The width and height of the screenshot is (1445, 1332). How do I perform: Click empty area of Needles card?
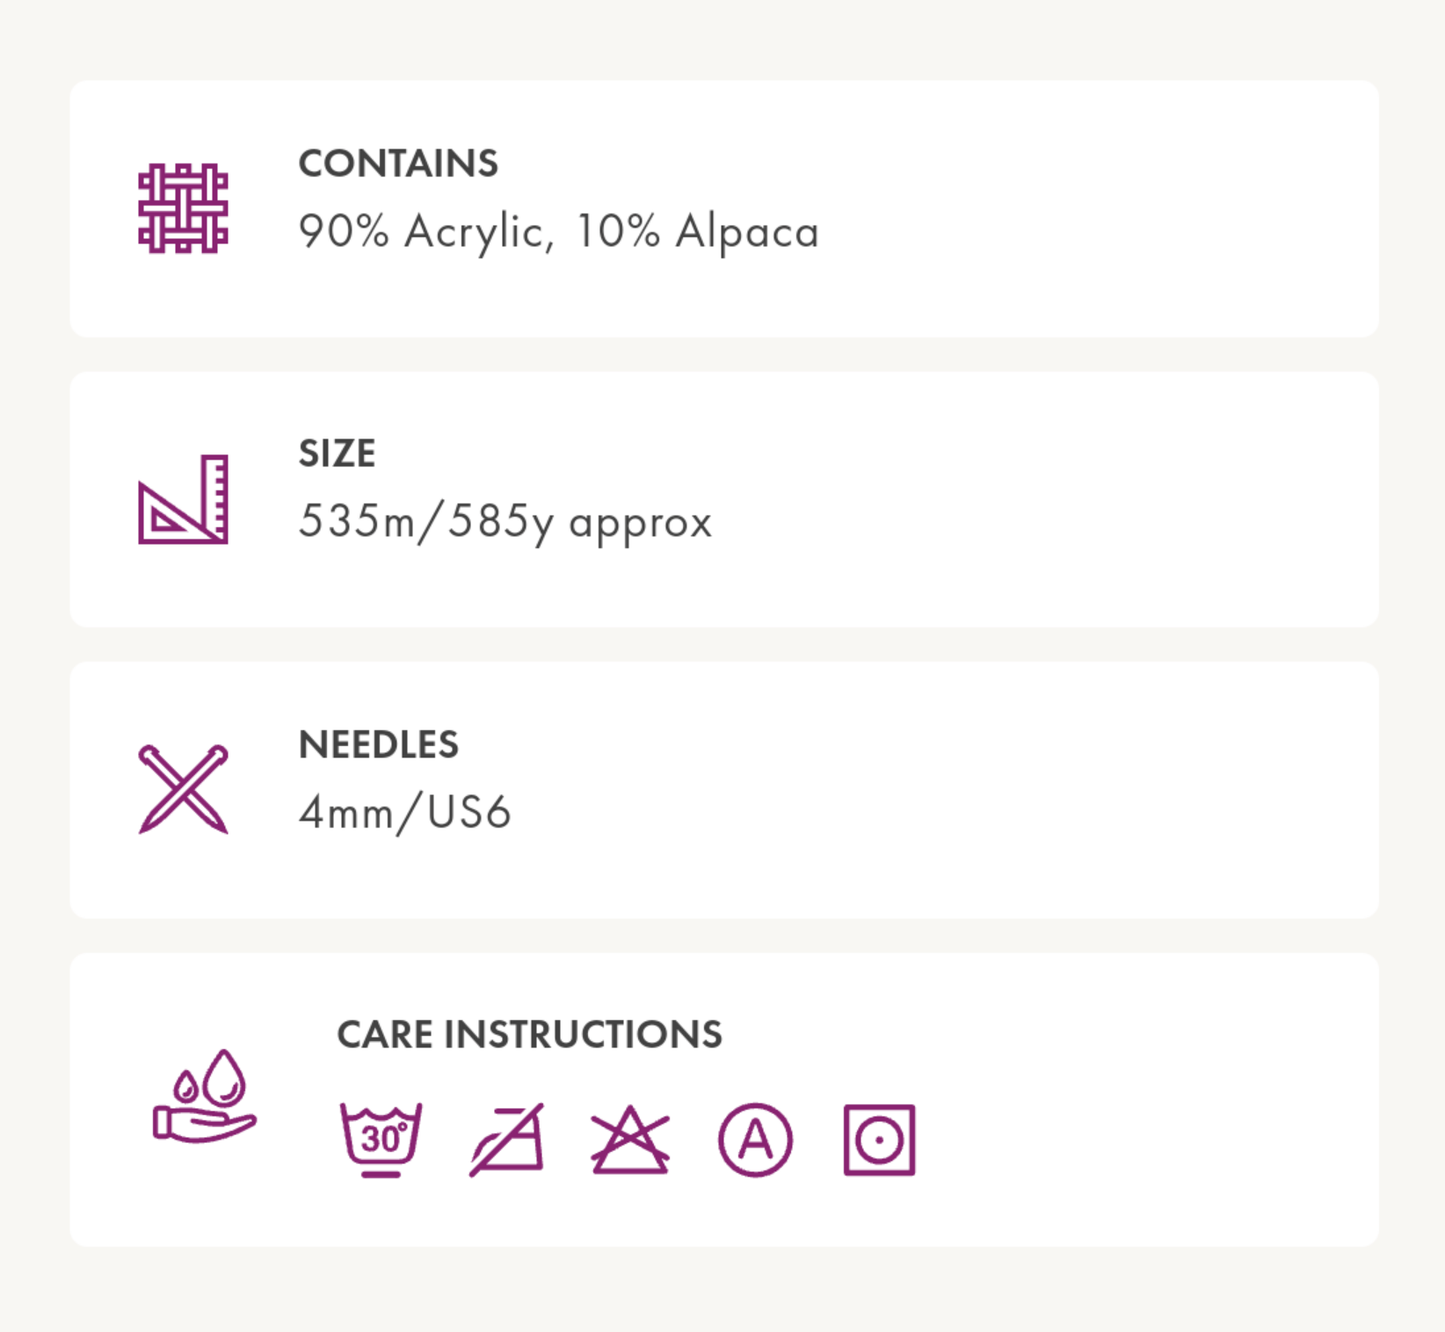coord(950,790)
